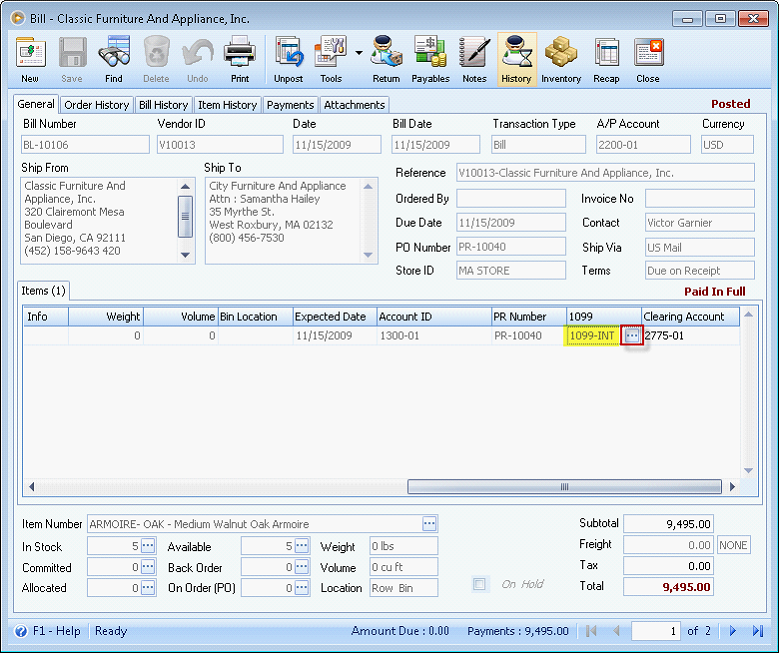Click the record number field showing 1
This screenshot has width=780, height=654.
656,631
